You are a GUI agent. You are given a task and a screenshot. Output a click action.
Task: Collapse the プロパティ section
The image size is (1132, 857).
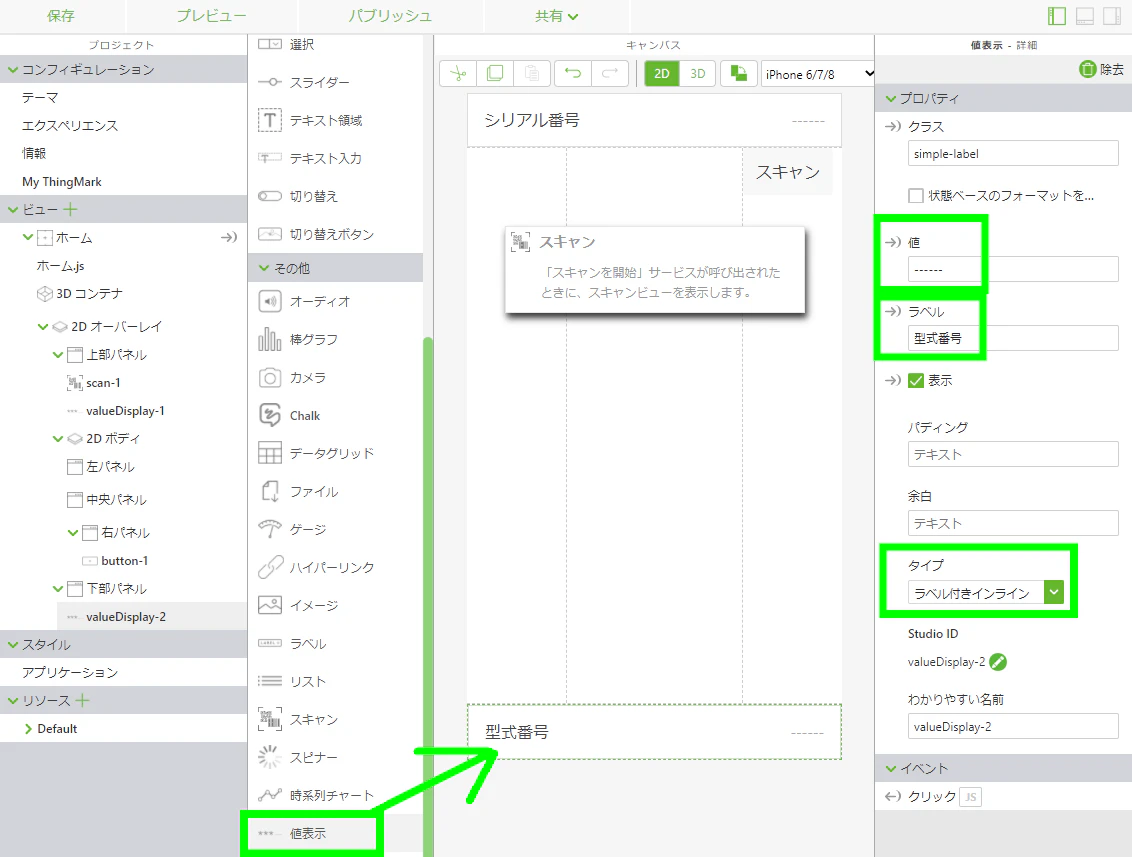pyautogui.click(x=891, y=98)
